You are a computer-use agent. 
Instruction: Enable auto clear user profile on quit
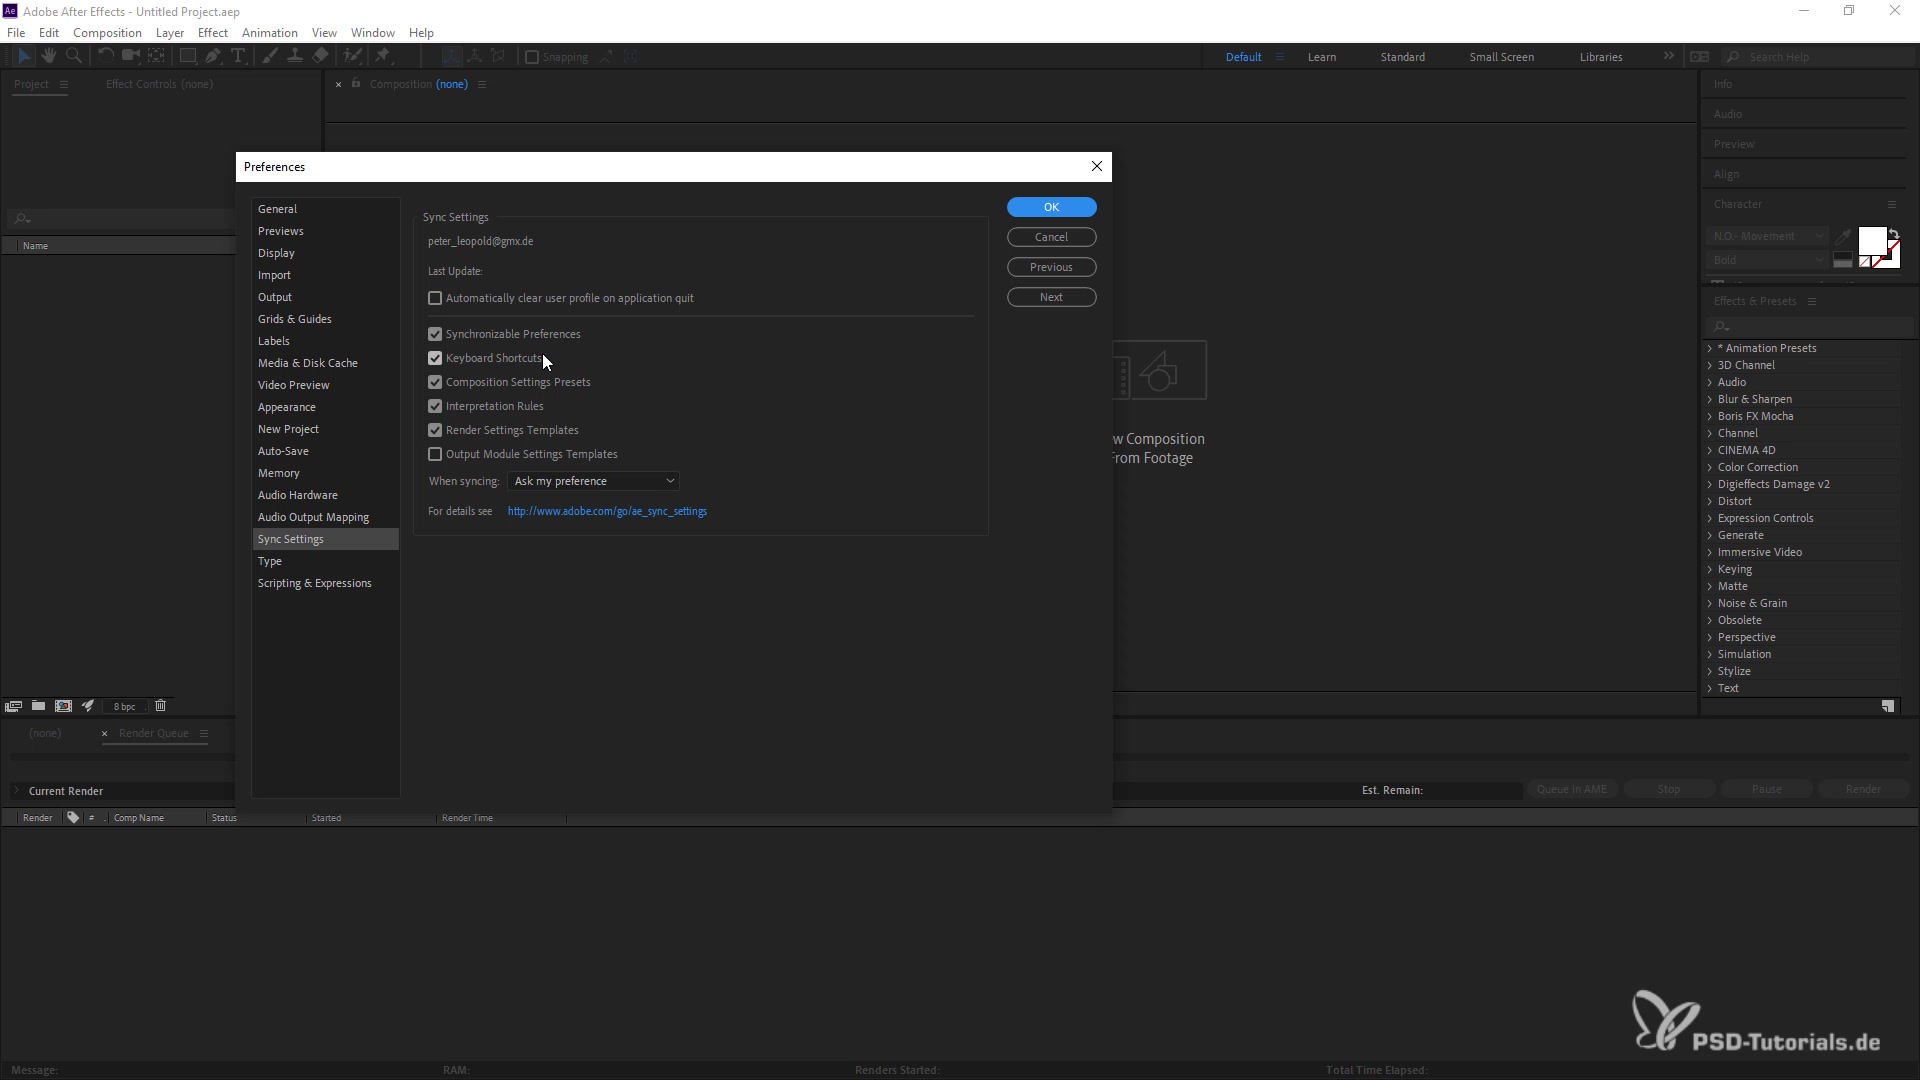(435, 298)
